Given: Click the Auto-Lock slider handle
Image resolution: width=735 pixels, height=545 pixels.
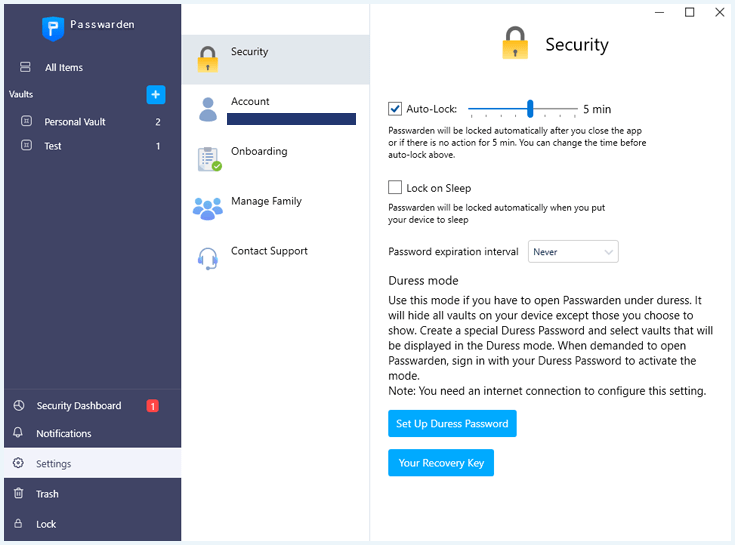Looking at the screenshot, I should click(x=530, y=109).
